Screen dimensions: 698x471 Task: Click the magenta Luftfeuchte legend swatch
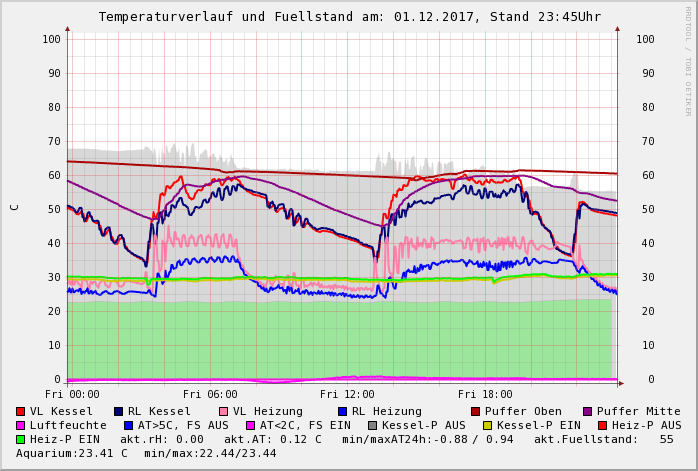21,425
